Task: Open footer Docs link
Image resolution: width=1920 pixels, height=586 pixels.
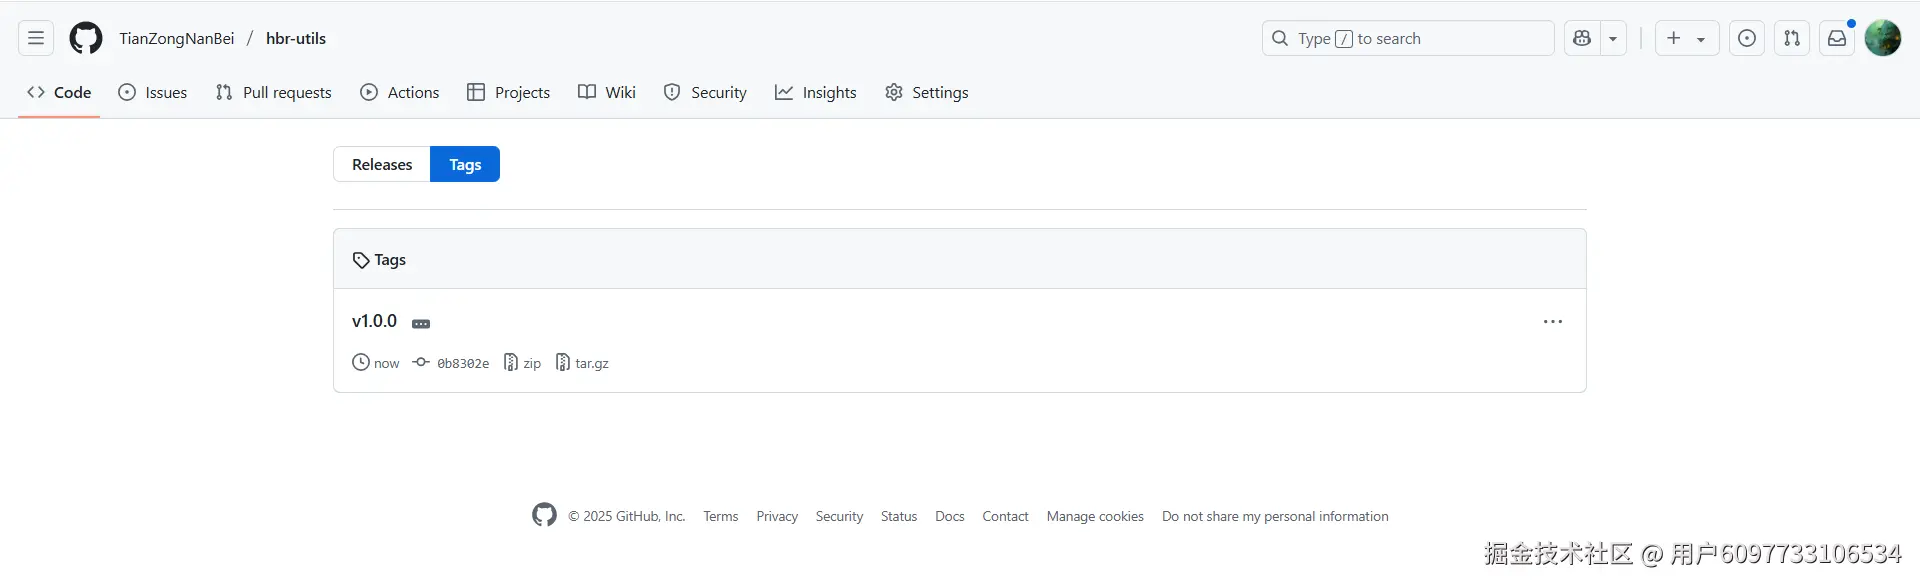Action: point(950,516)
